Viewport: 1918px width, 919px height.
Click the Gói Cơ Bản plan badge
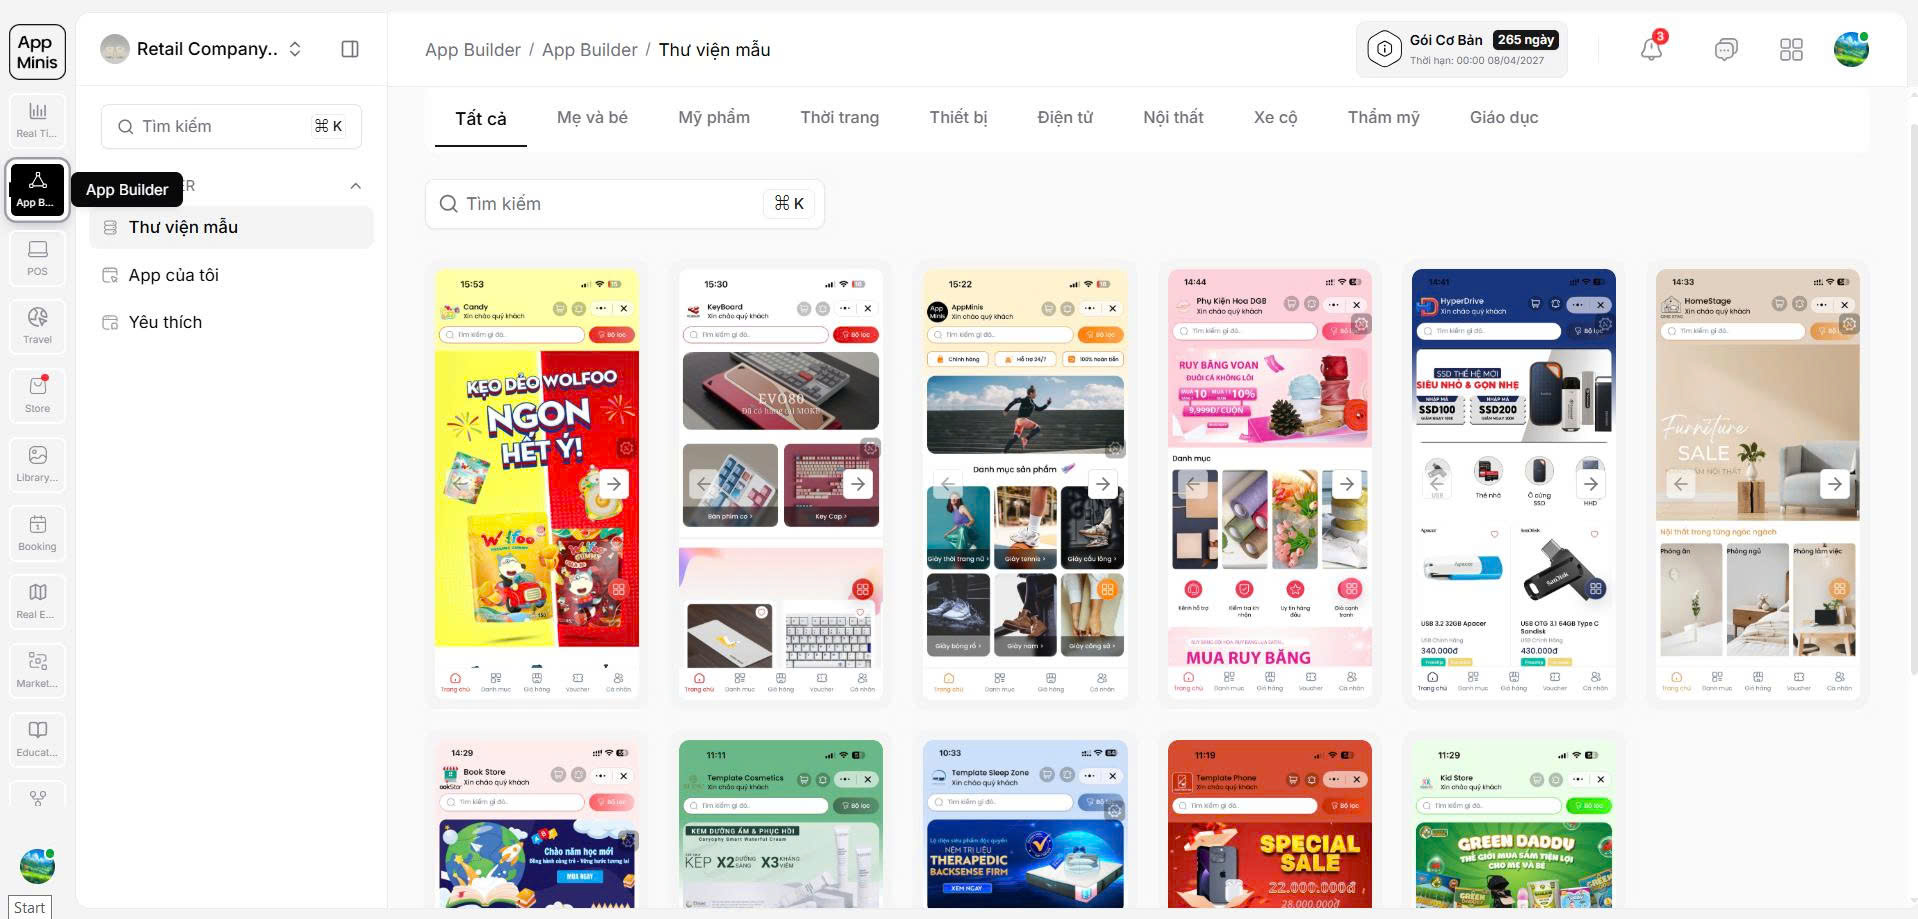pos(1462,49)
